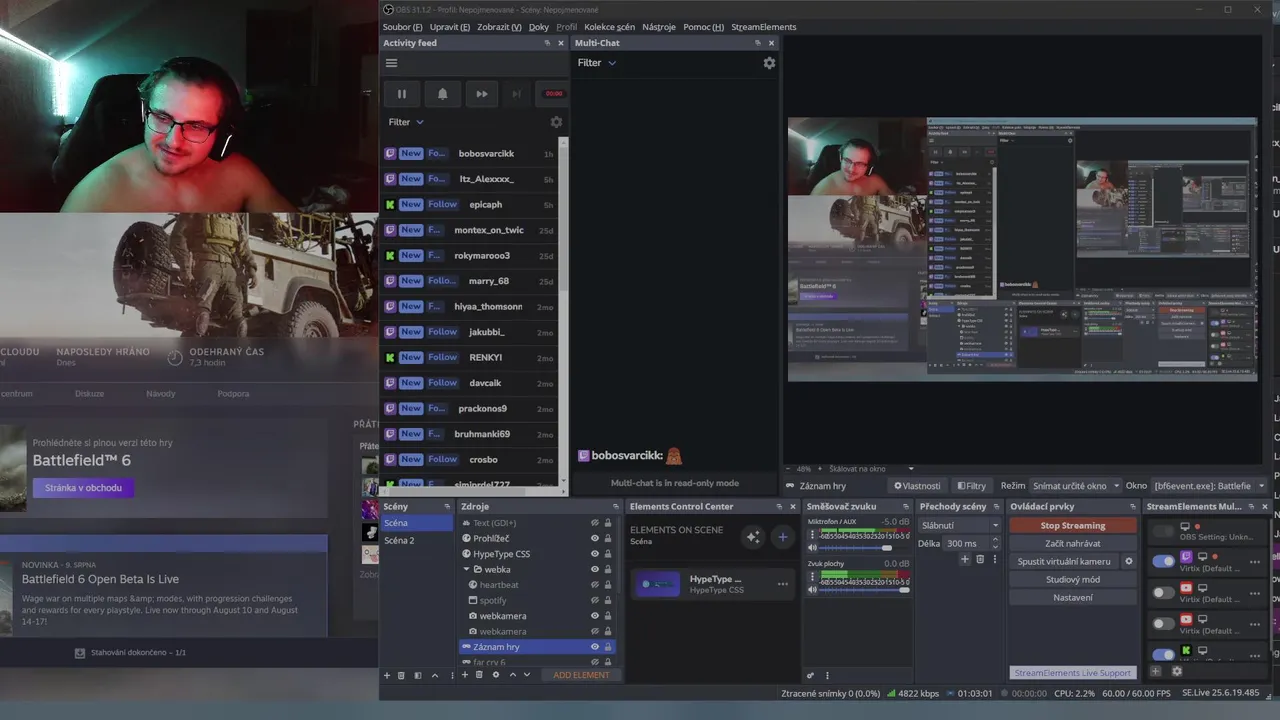Close the Multi-Chat dock
1280x720 pixels.
[x=771, y=43]
